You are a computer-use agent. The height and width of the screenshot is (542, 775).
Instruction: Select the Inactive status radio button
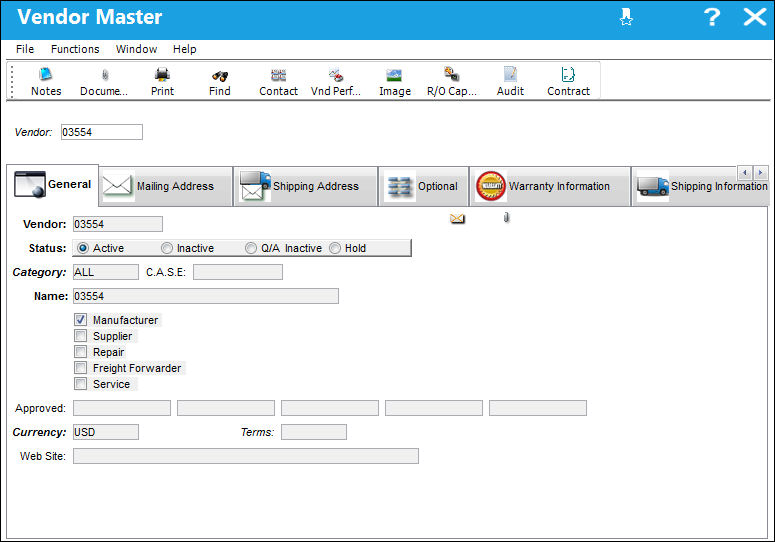(167, 248)
